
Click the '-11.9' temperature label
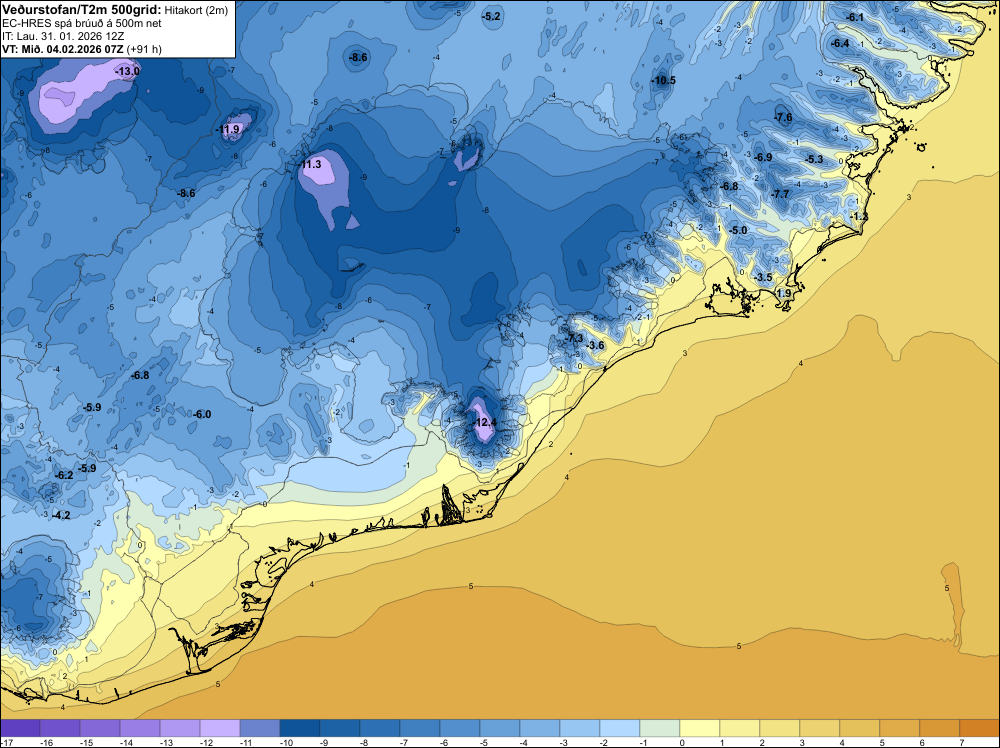coord(228,129)
